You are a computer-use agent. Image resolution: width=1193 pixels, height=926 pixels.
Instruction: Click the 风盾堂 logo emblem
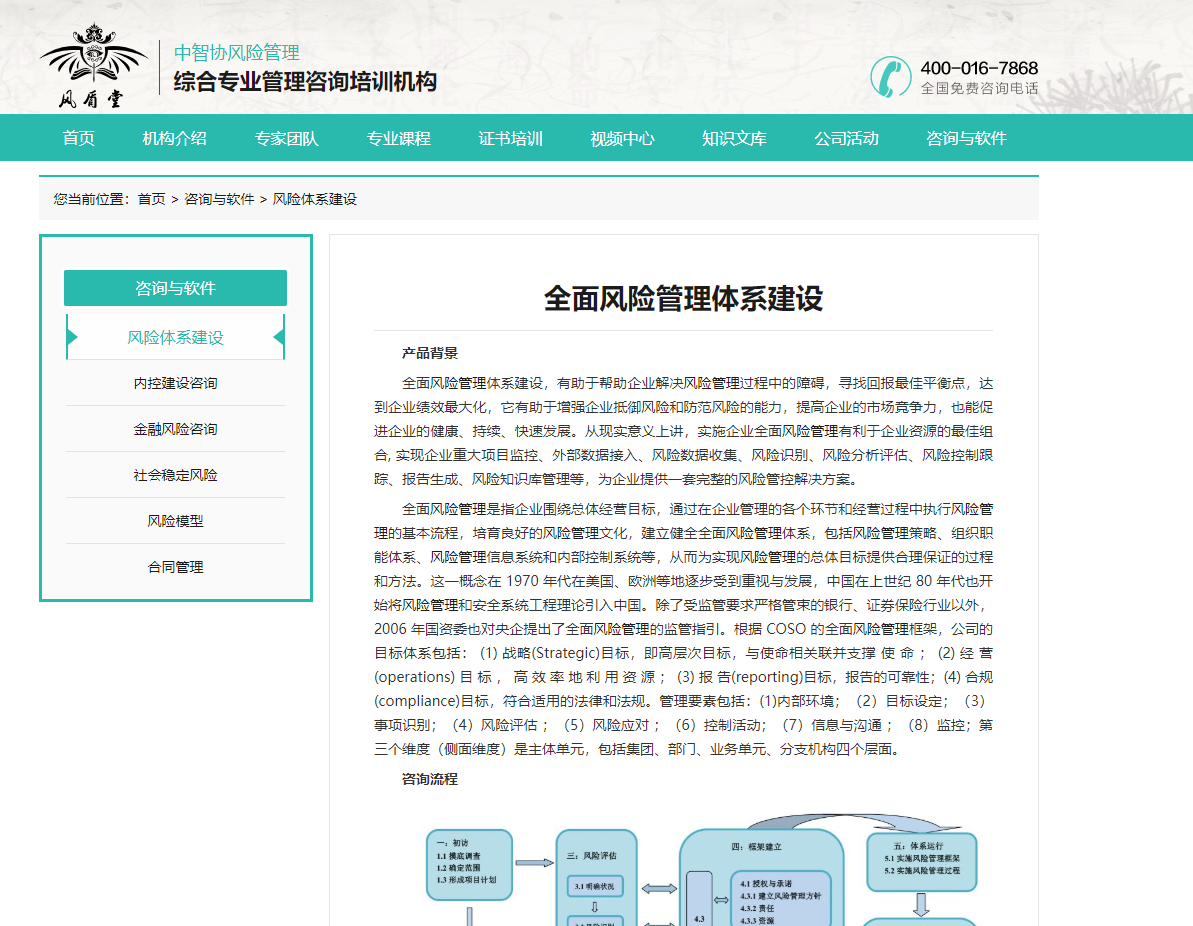tap(94, 65)
